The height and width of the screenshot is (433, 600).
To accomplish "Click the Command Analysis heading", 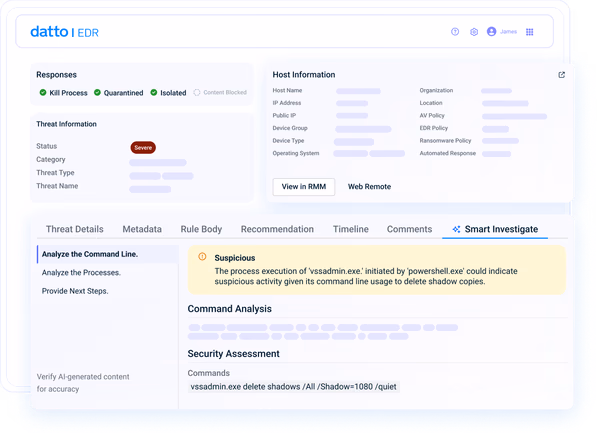I will (x=230, y=309).
